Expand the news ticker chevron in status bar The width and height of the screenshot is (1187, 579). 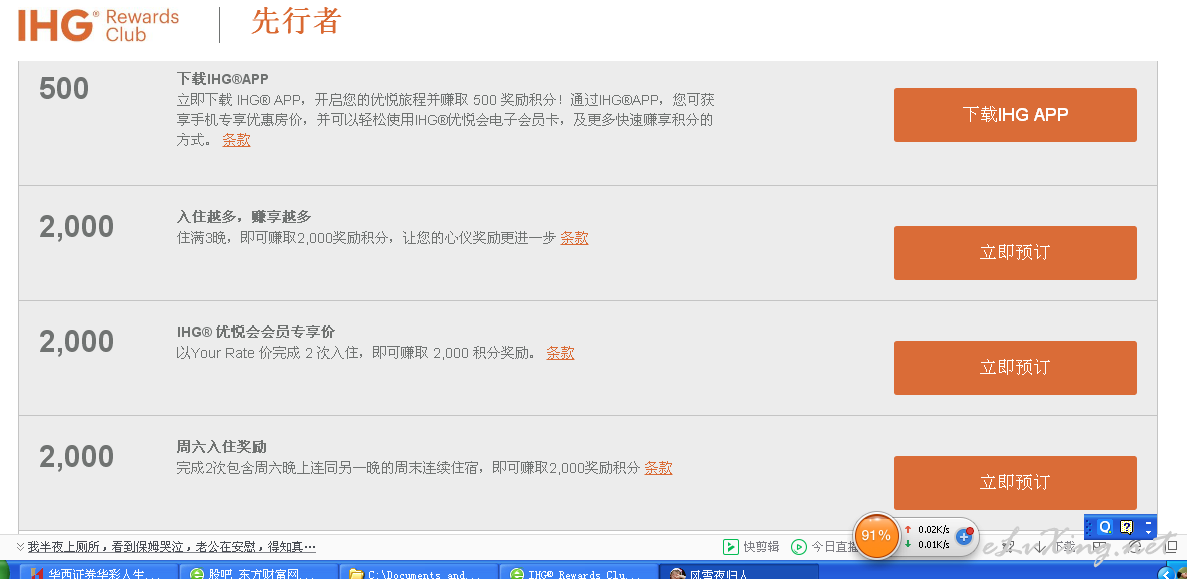click(20, 546)
